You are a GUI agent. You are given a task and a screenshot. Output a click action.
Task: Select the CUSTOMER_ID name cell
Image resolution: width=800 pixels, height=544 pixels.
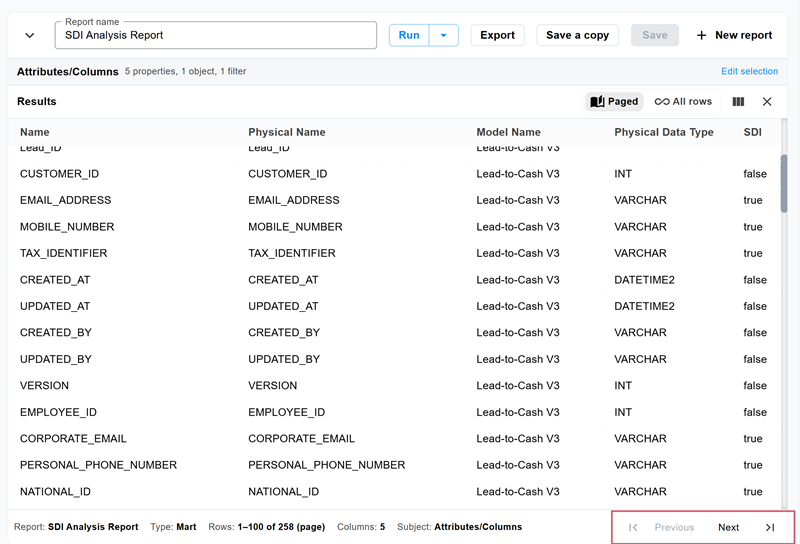pyautogui.click(x=59, y=174)
